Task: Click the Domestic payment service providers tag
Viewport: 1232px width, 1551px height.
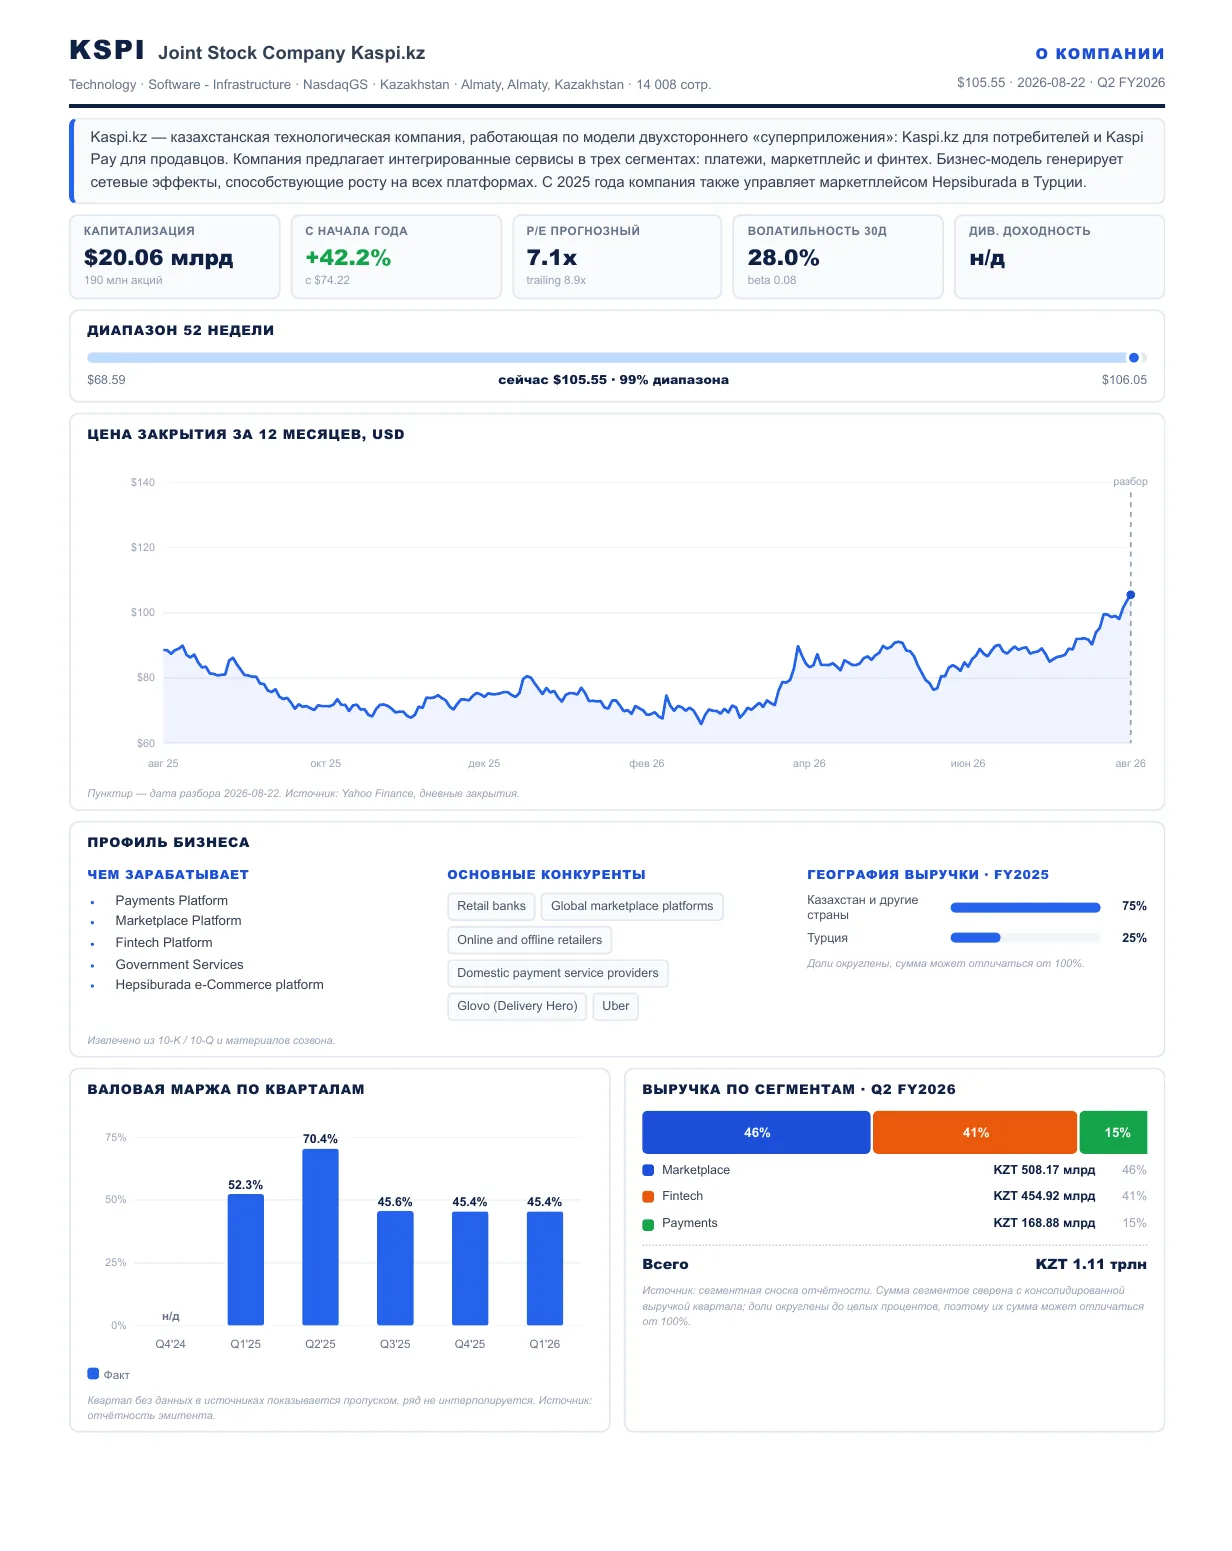Action: [558, 973]
